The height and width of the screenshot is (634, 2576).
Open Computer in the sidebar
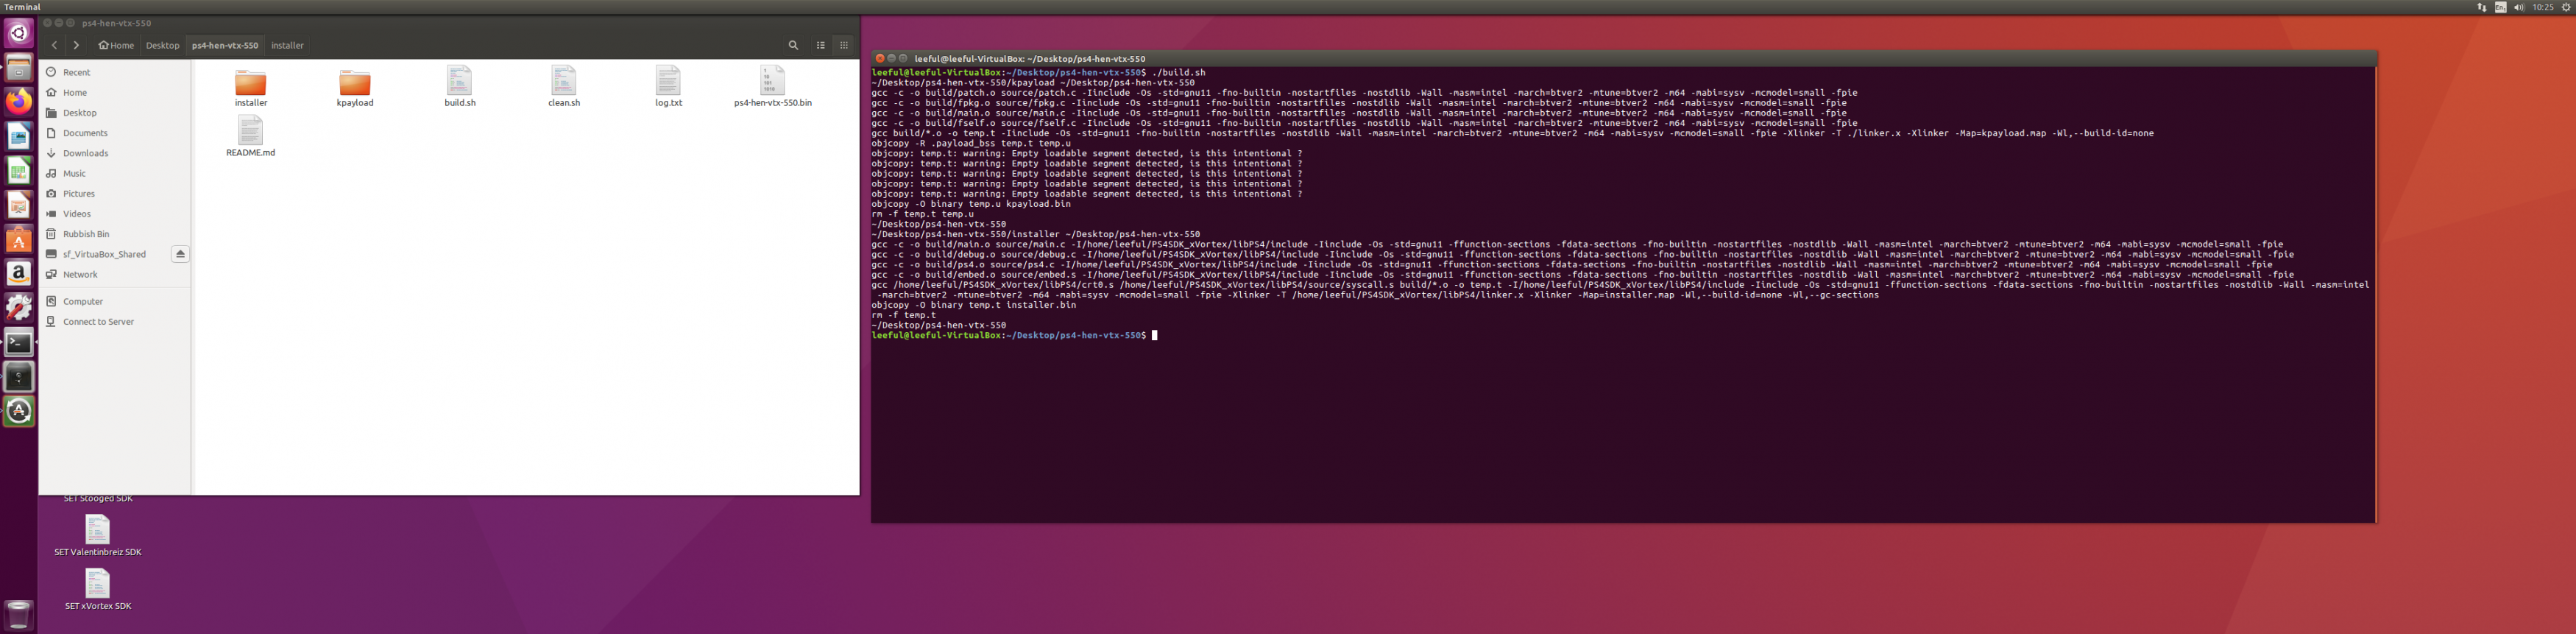click(115, 301)
